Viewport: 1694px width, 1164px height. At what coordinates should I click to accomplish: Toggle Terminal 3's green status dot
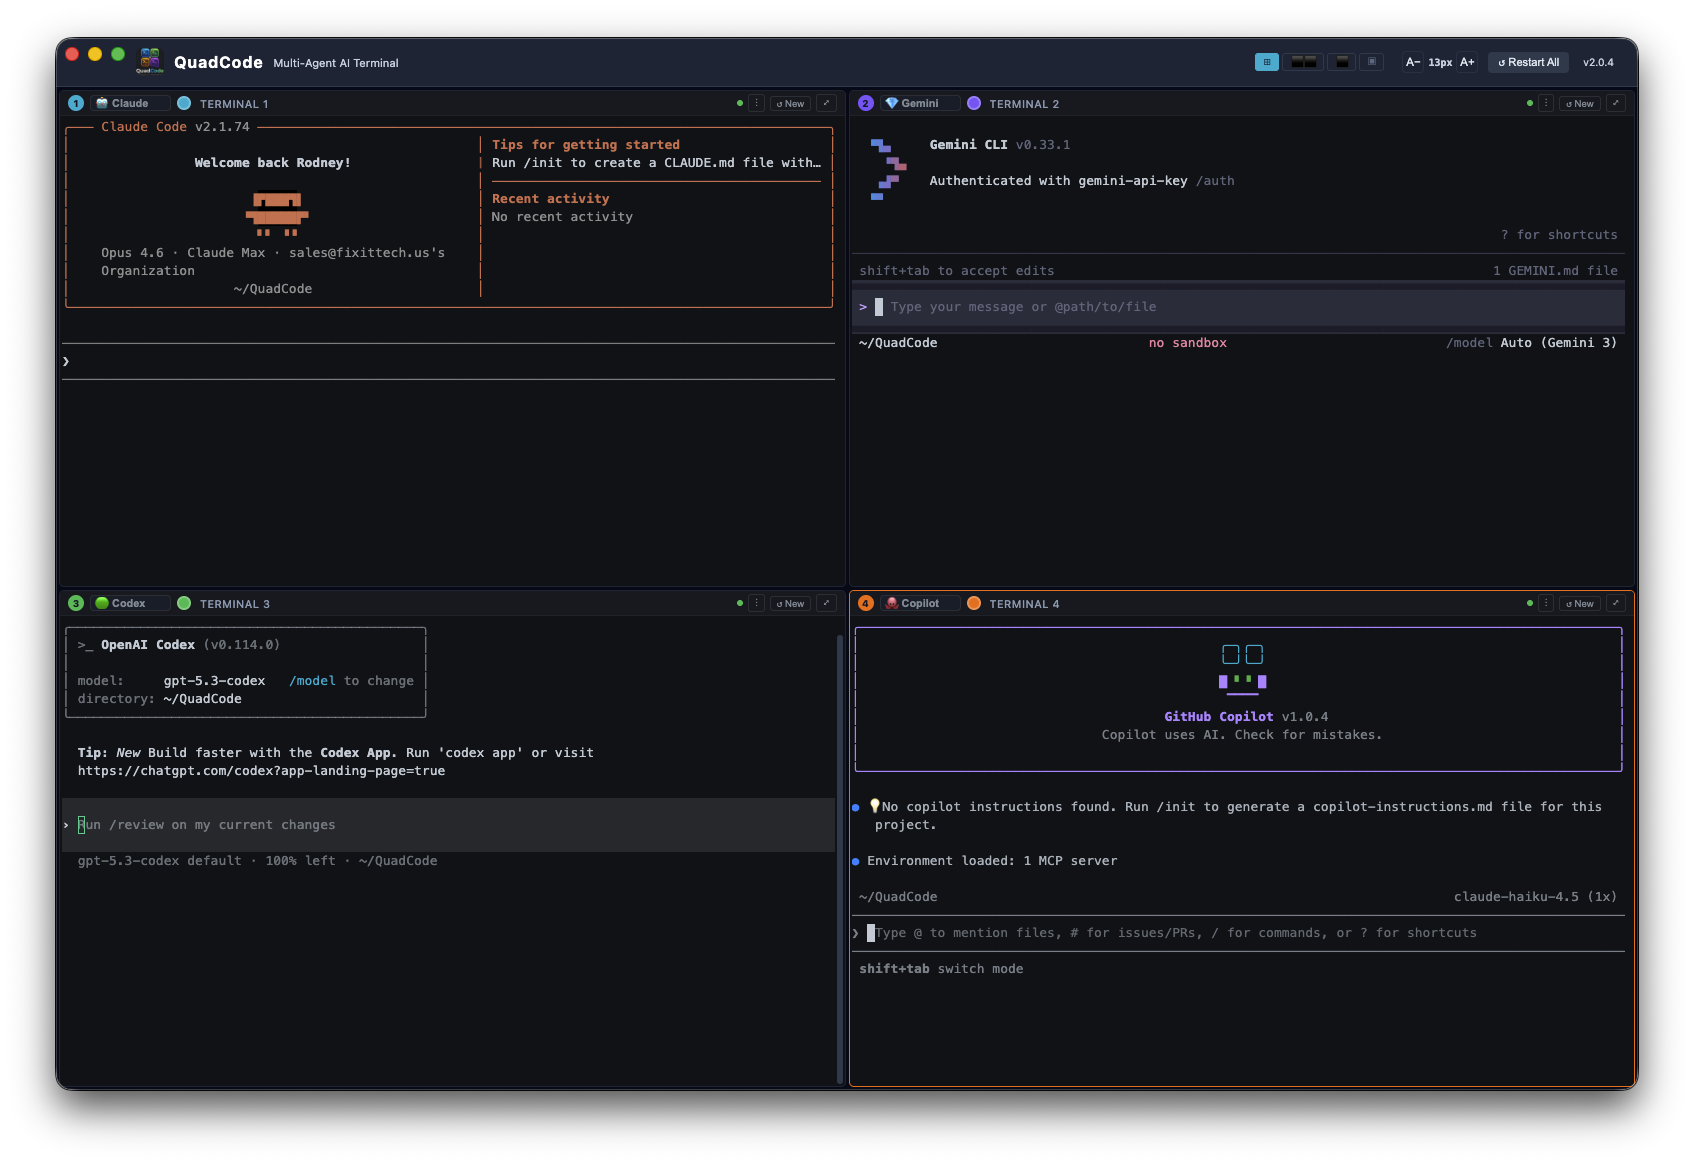click(739, 603)
